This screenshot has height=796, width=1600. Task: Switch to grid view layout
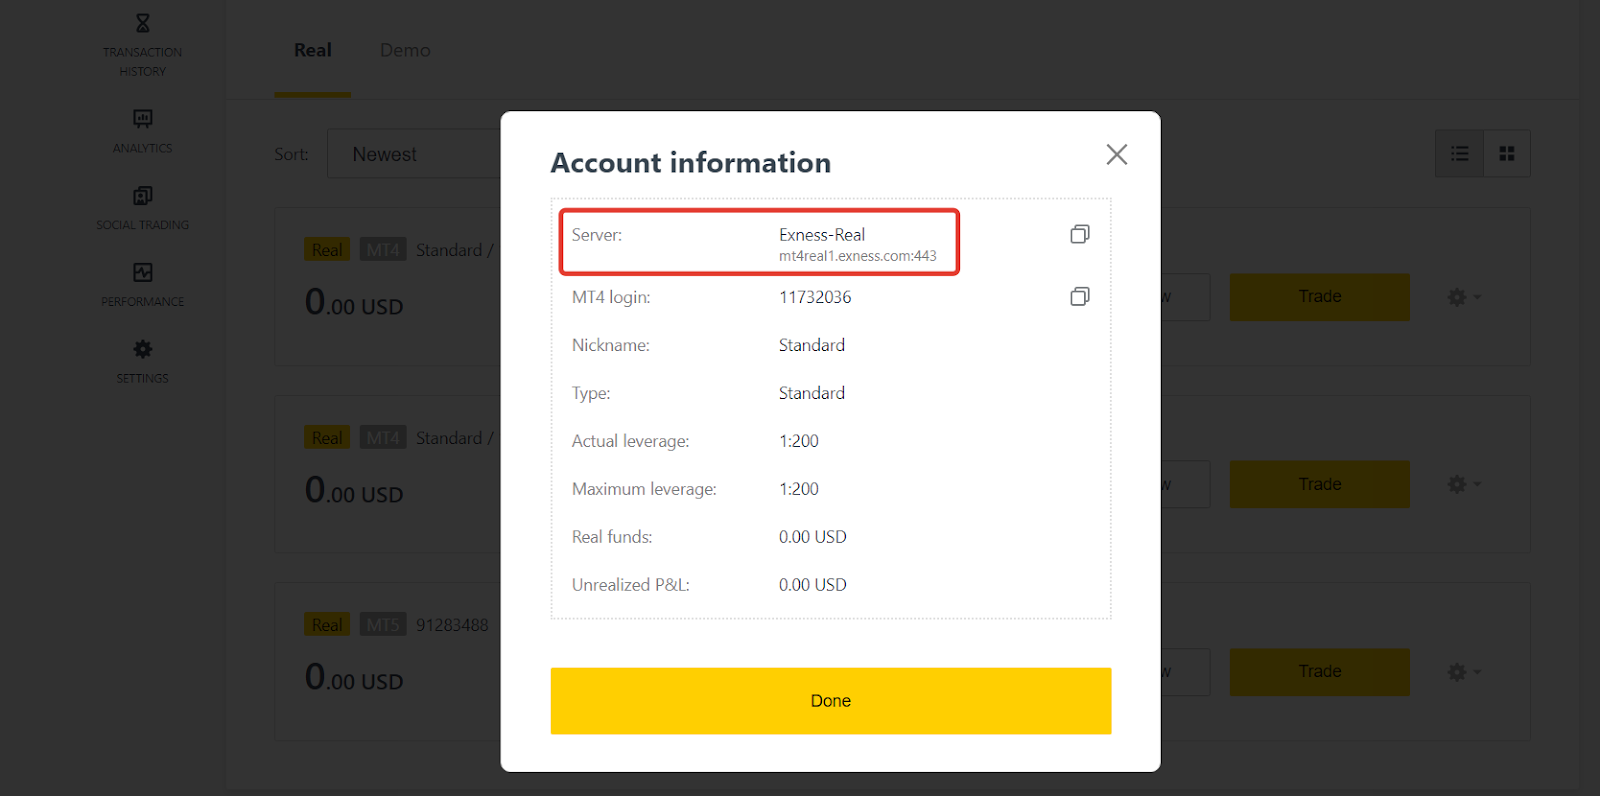pos(1507,154)
